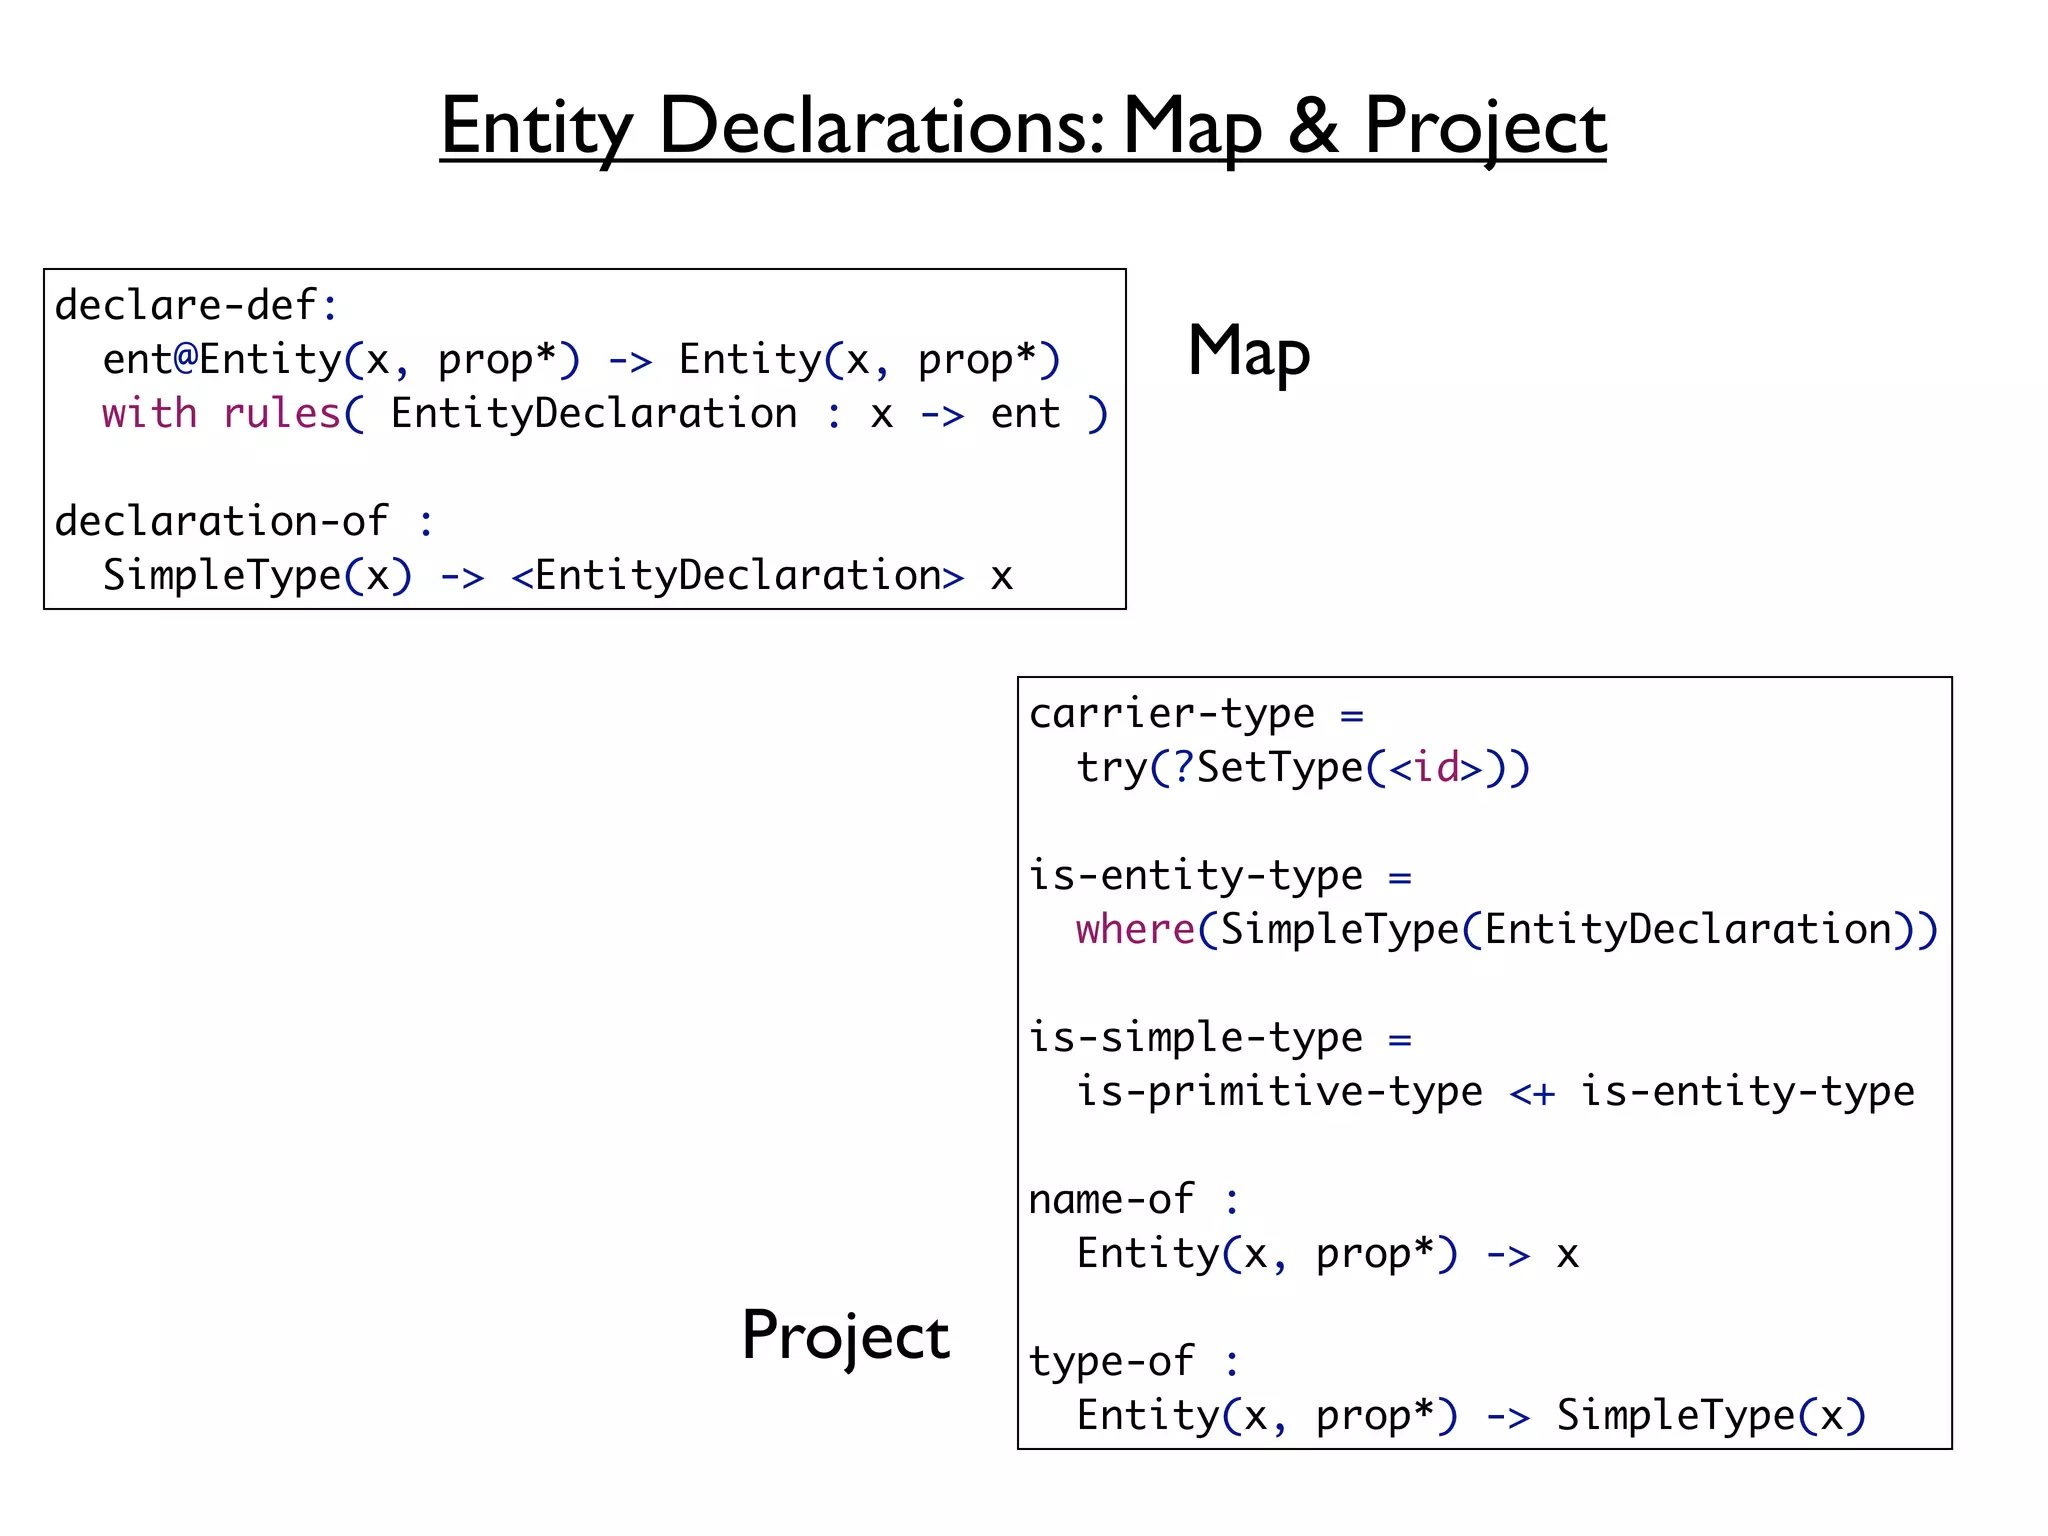
Task: Click the slide title 'Entity Declarations: Map & Project'
Action: (x=1023, y=128)
